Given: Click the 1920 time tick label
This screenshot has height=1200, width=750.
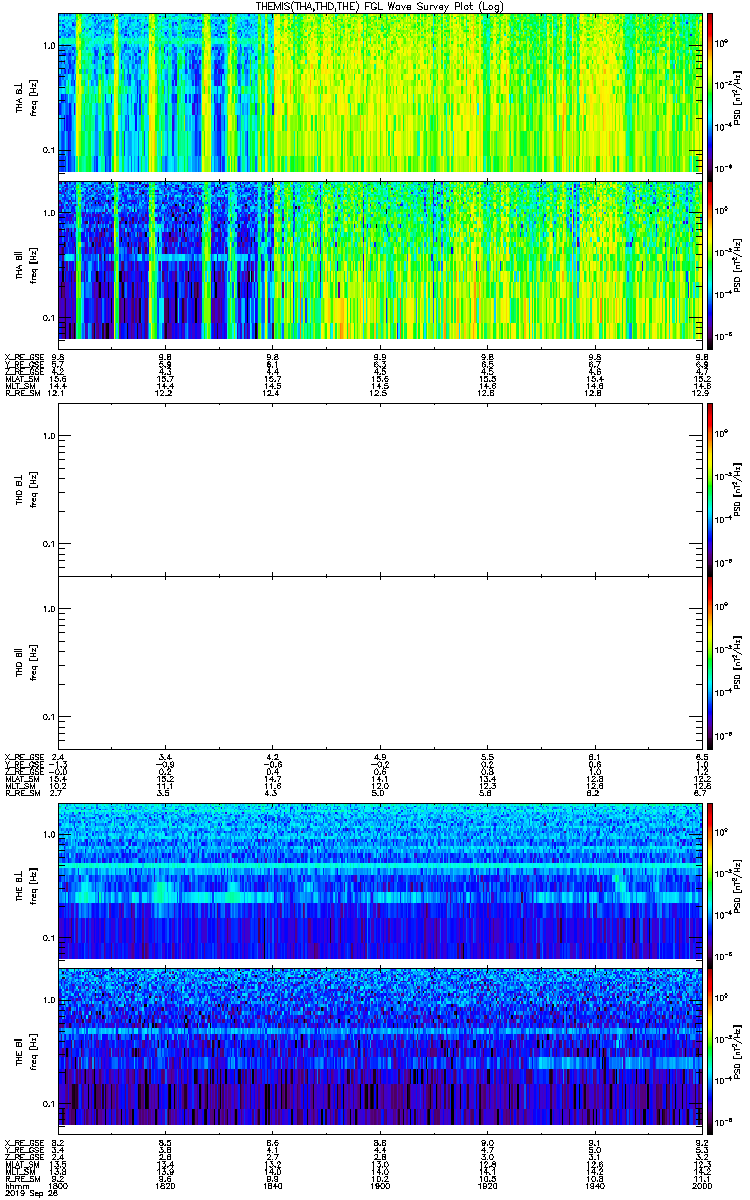Looking at the screenshot, I should 487,1186.
